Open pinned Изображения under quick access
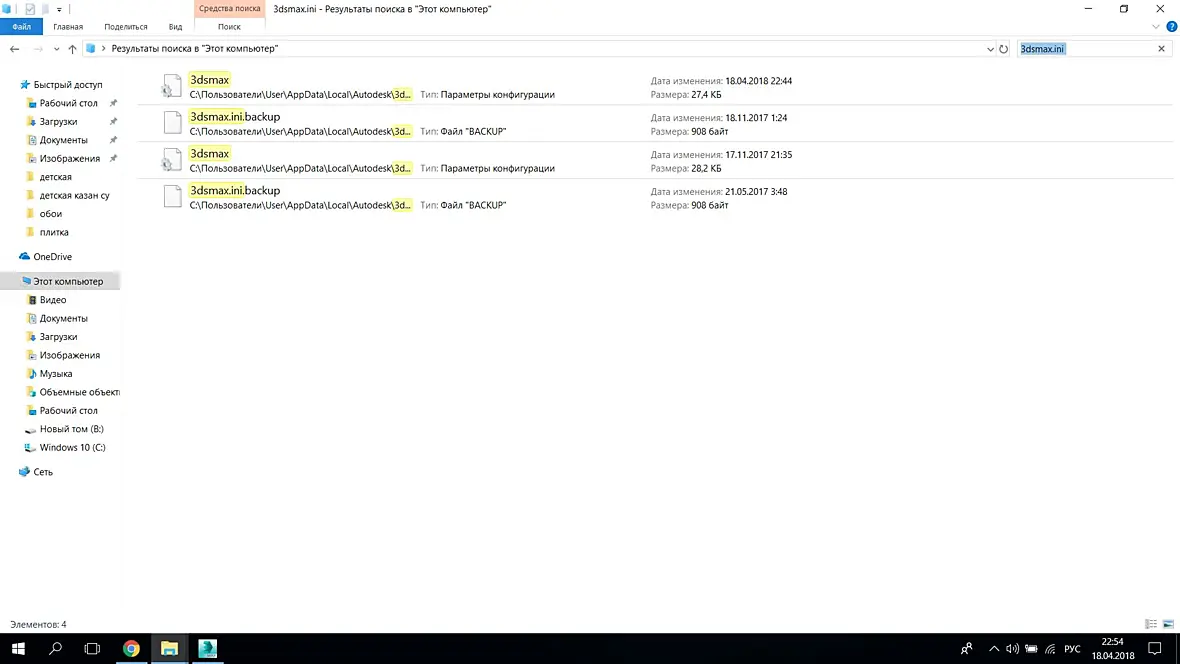 point(69,158)
